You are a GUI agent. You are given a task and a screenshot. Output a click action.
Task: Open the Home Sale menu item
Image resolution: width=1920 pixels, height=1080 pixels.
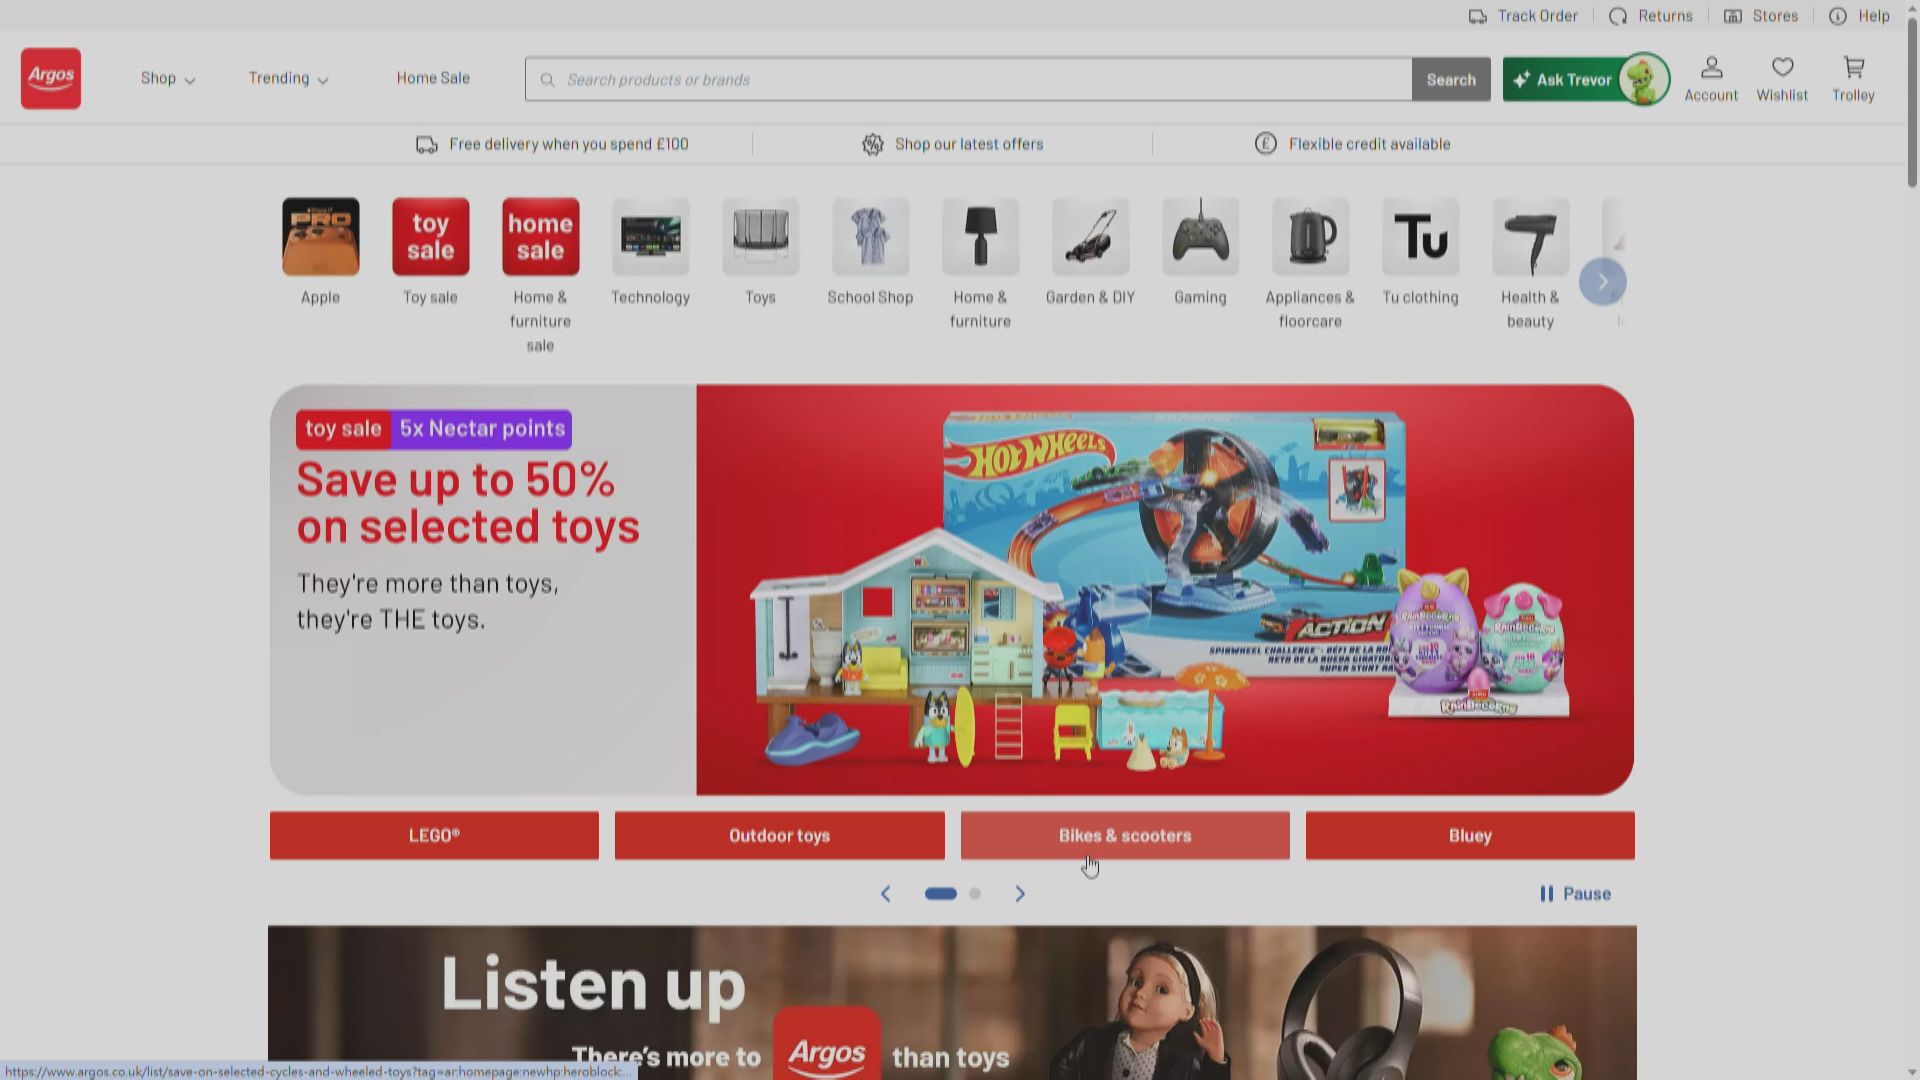pos(433,78)
